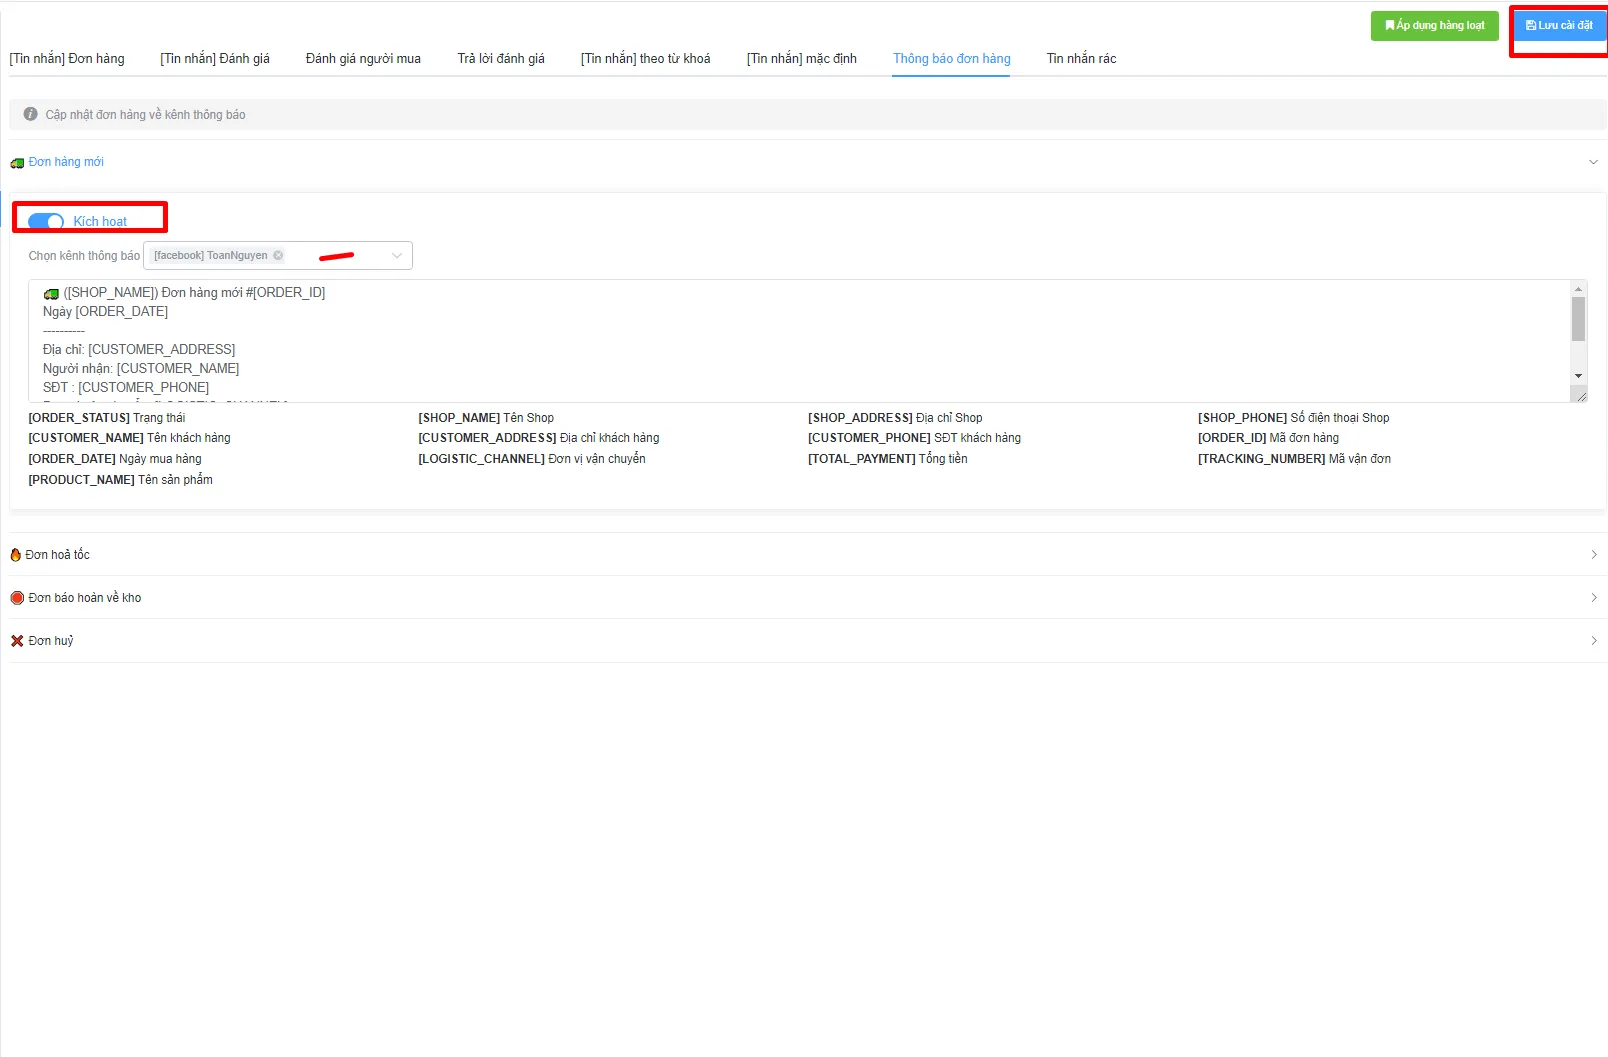Open the [Tin nhắn] Đơn hàng tab
The image size is (1608, 1057).
(x=67, y=59)
